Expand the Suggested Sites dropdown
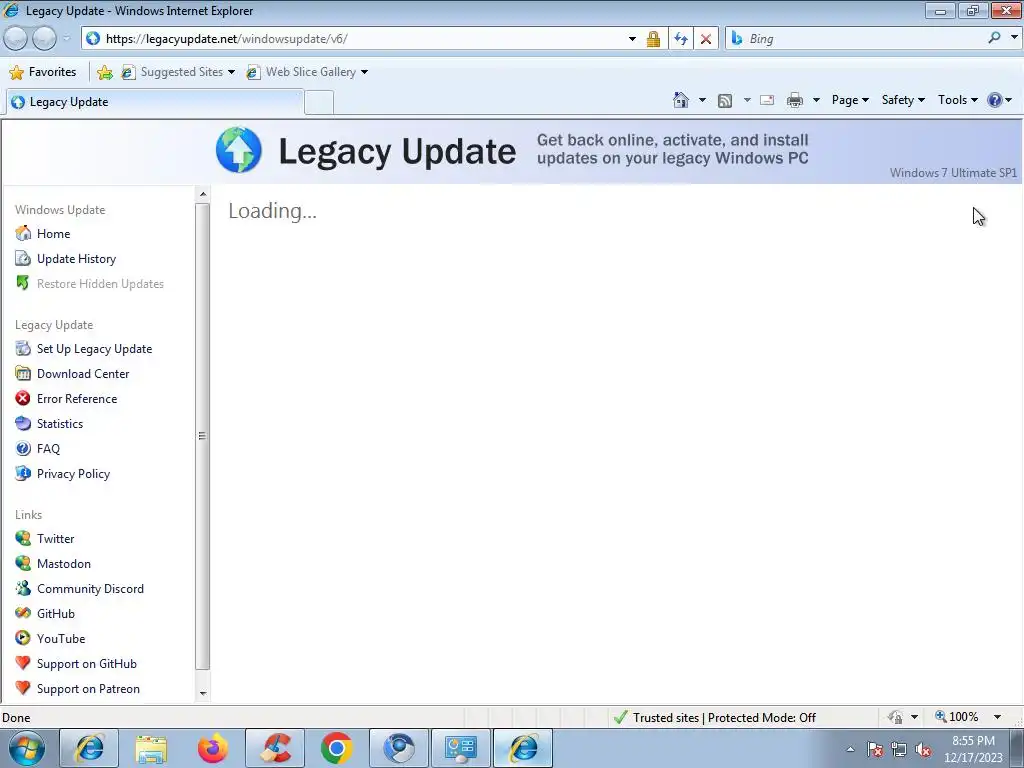Viewport: 1024px width, 768px height. click(231, 72)
